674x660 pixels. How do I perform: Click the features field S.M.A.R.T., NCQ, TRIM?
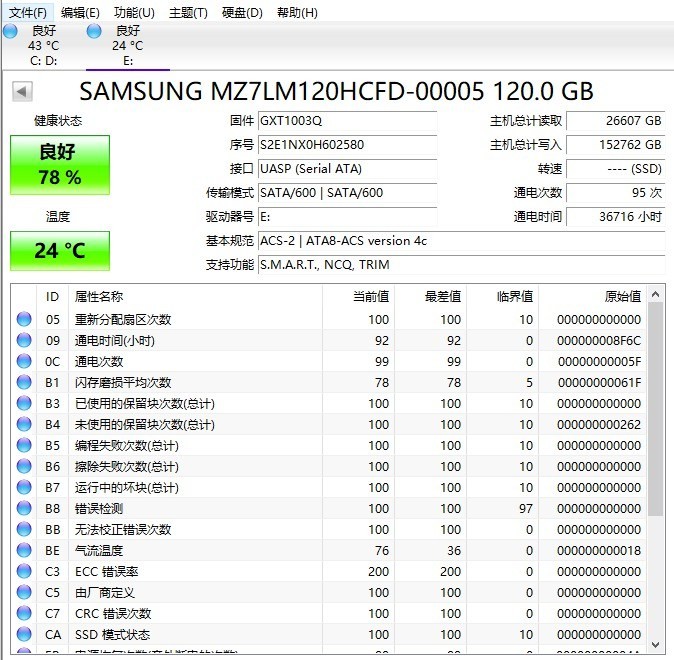[461, 265]
